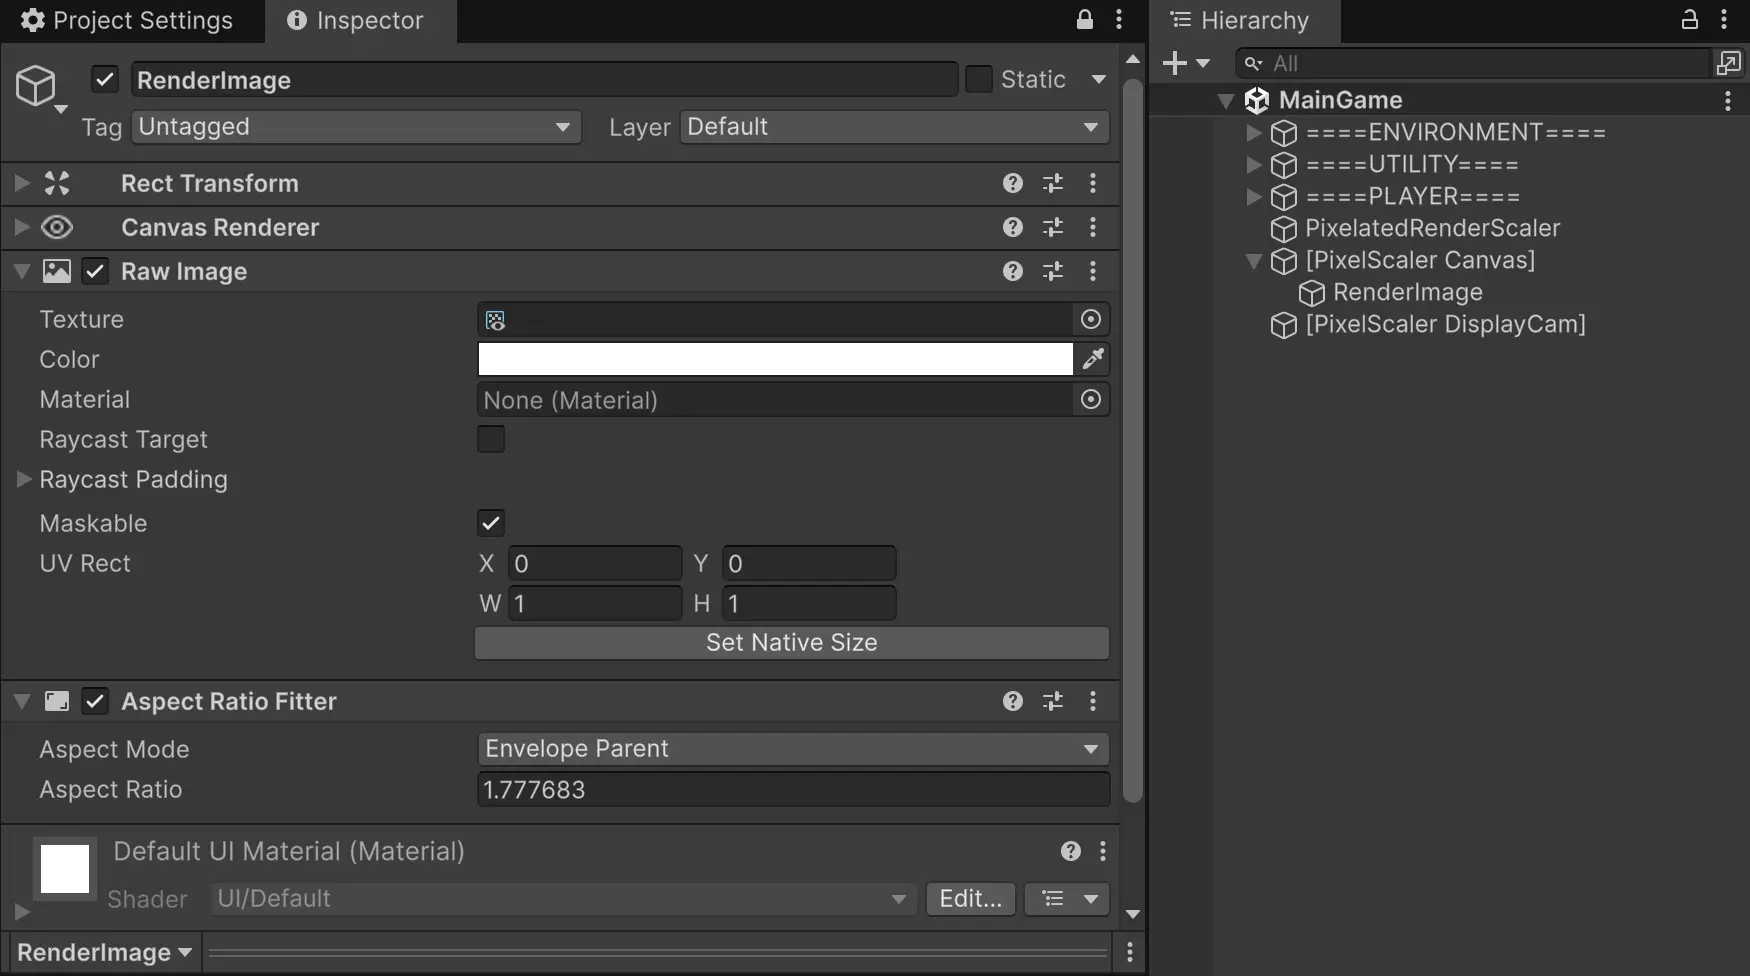Screen dimensions: 1750x976
Task: Click the Inspector lock icon
Action: [1083, 20]
